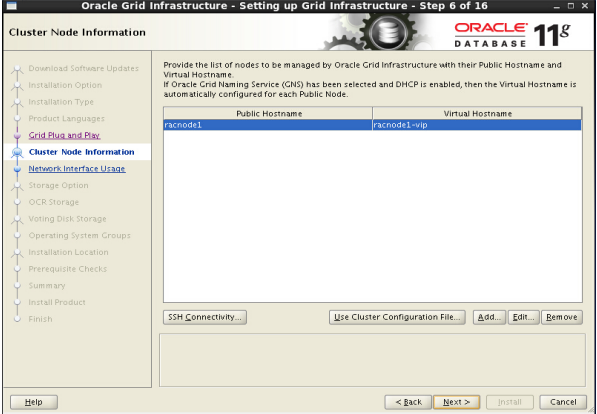Select the racnode1-vip virtual hostname cell
The height and width of the screenshot is (414, 597).
click(x=477, y=125)
